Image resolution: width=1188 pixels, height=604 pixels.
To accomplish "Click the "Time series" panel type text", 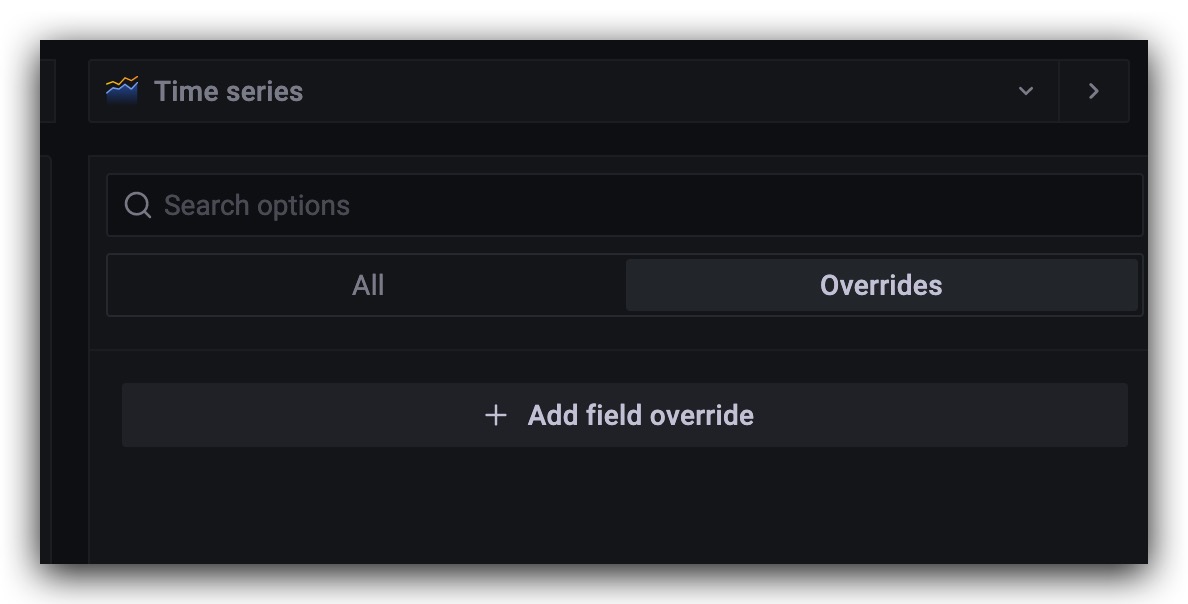I will [228, 91].
